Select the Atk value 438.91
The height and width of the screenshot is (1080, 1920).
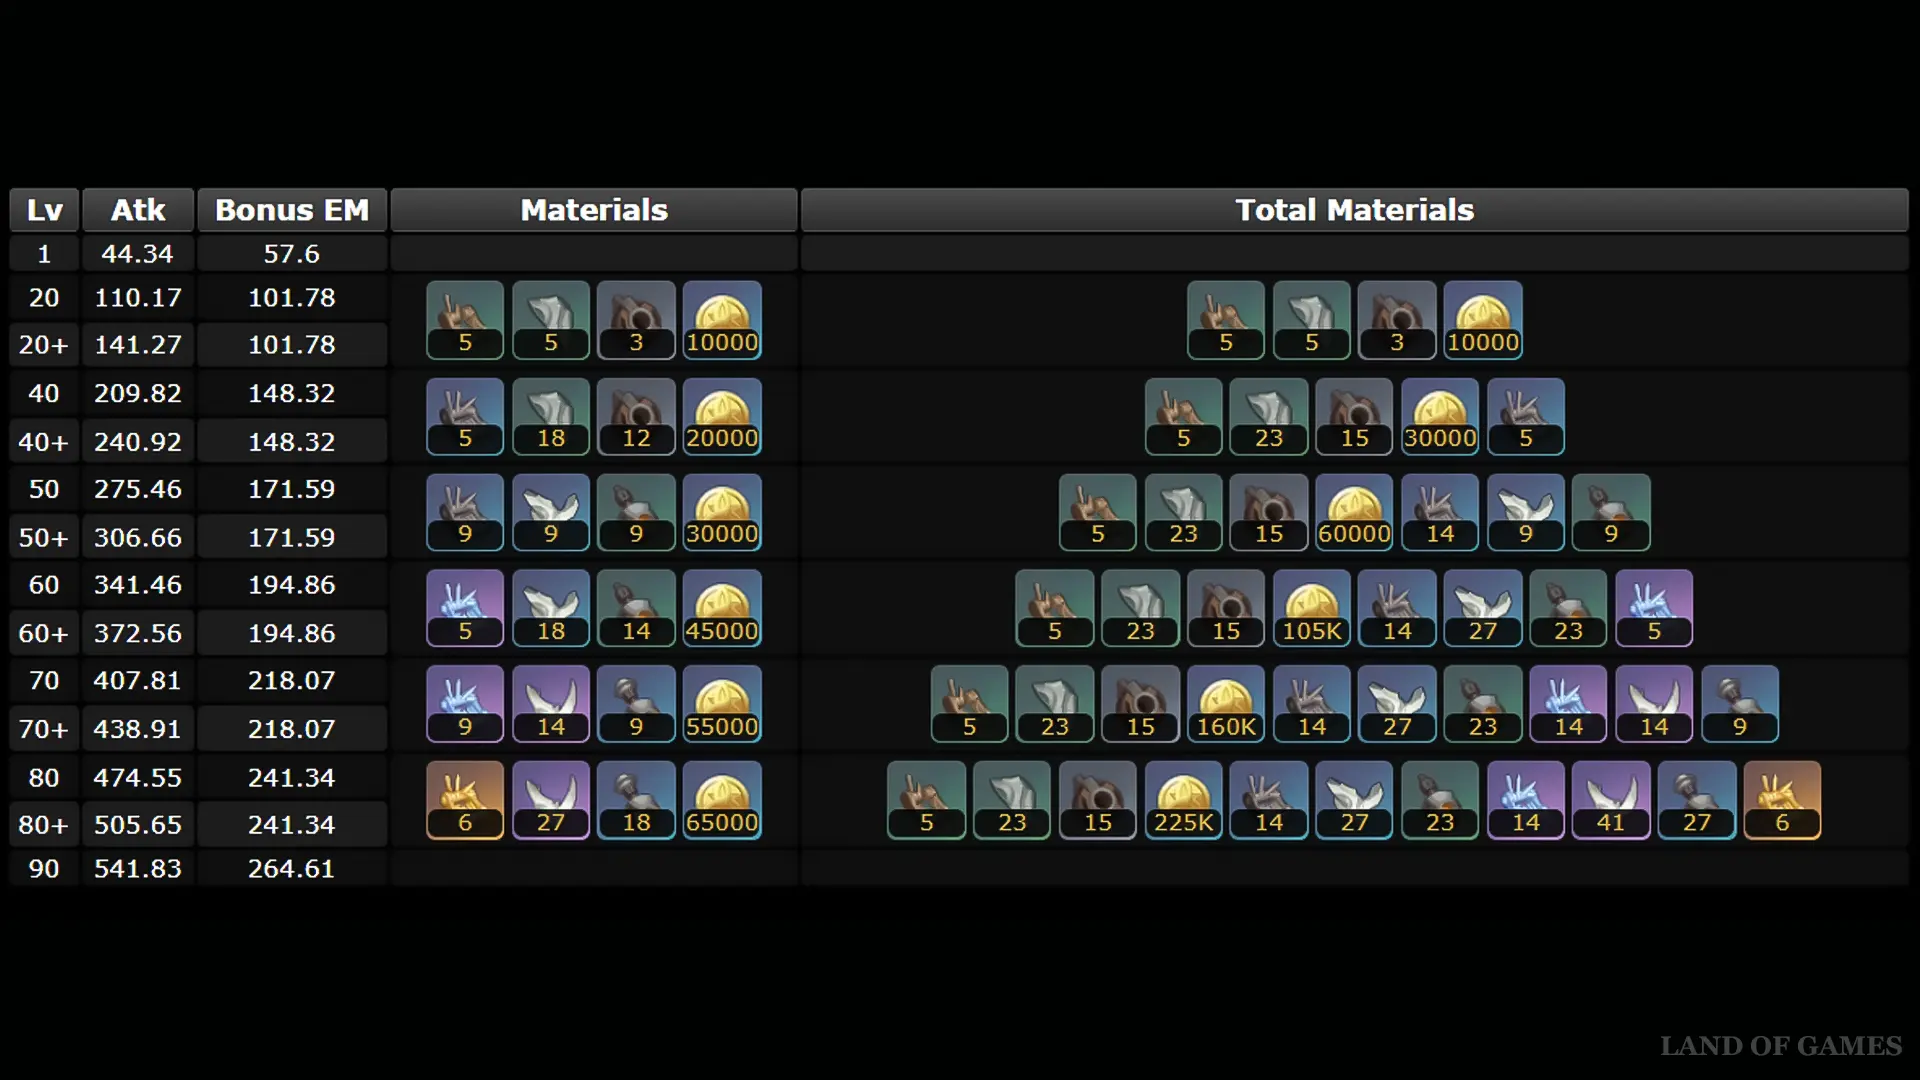pyautogui.click(x=138, y=729)
